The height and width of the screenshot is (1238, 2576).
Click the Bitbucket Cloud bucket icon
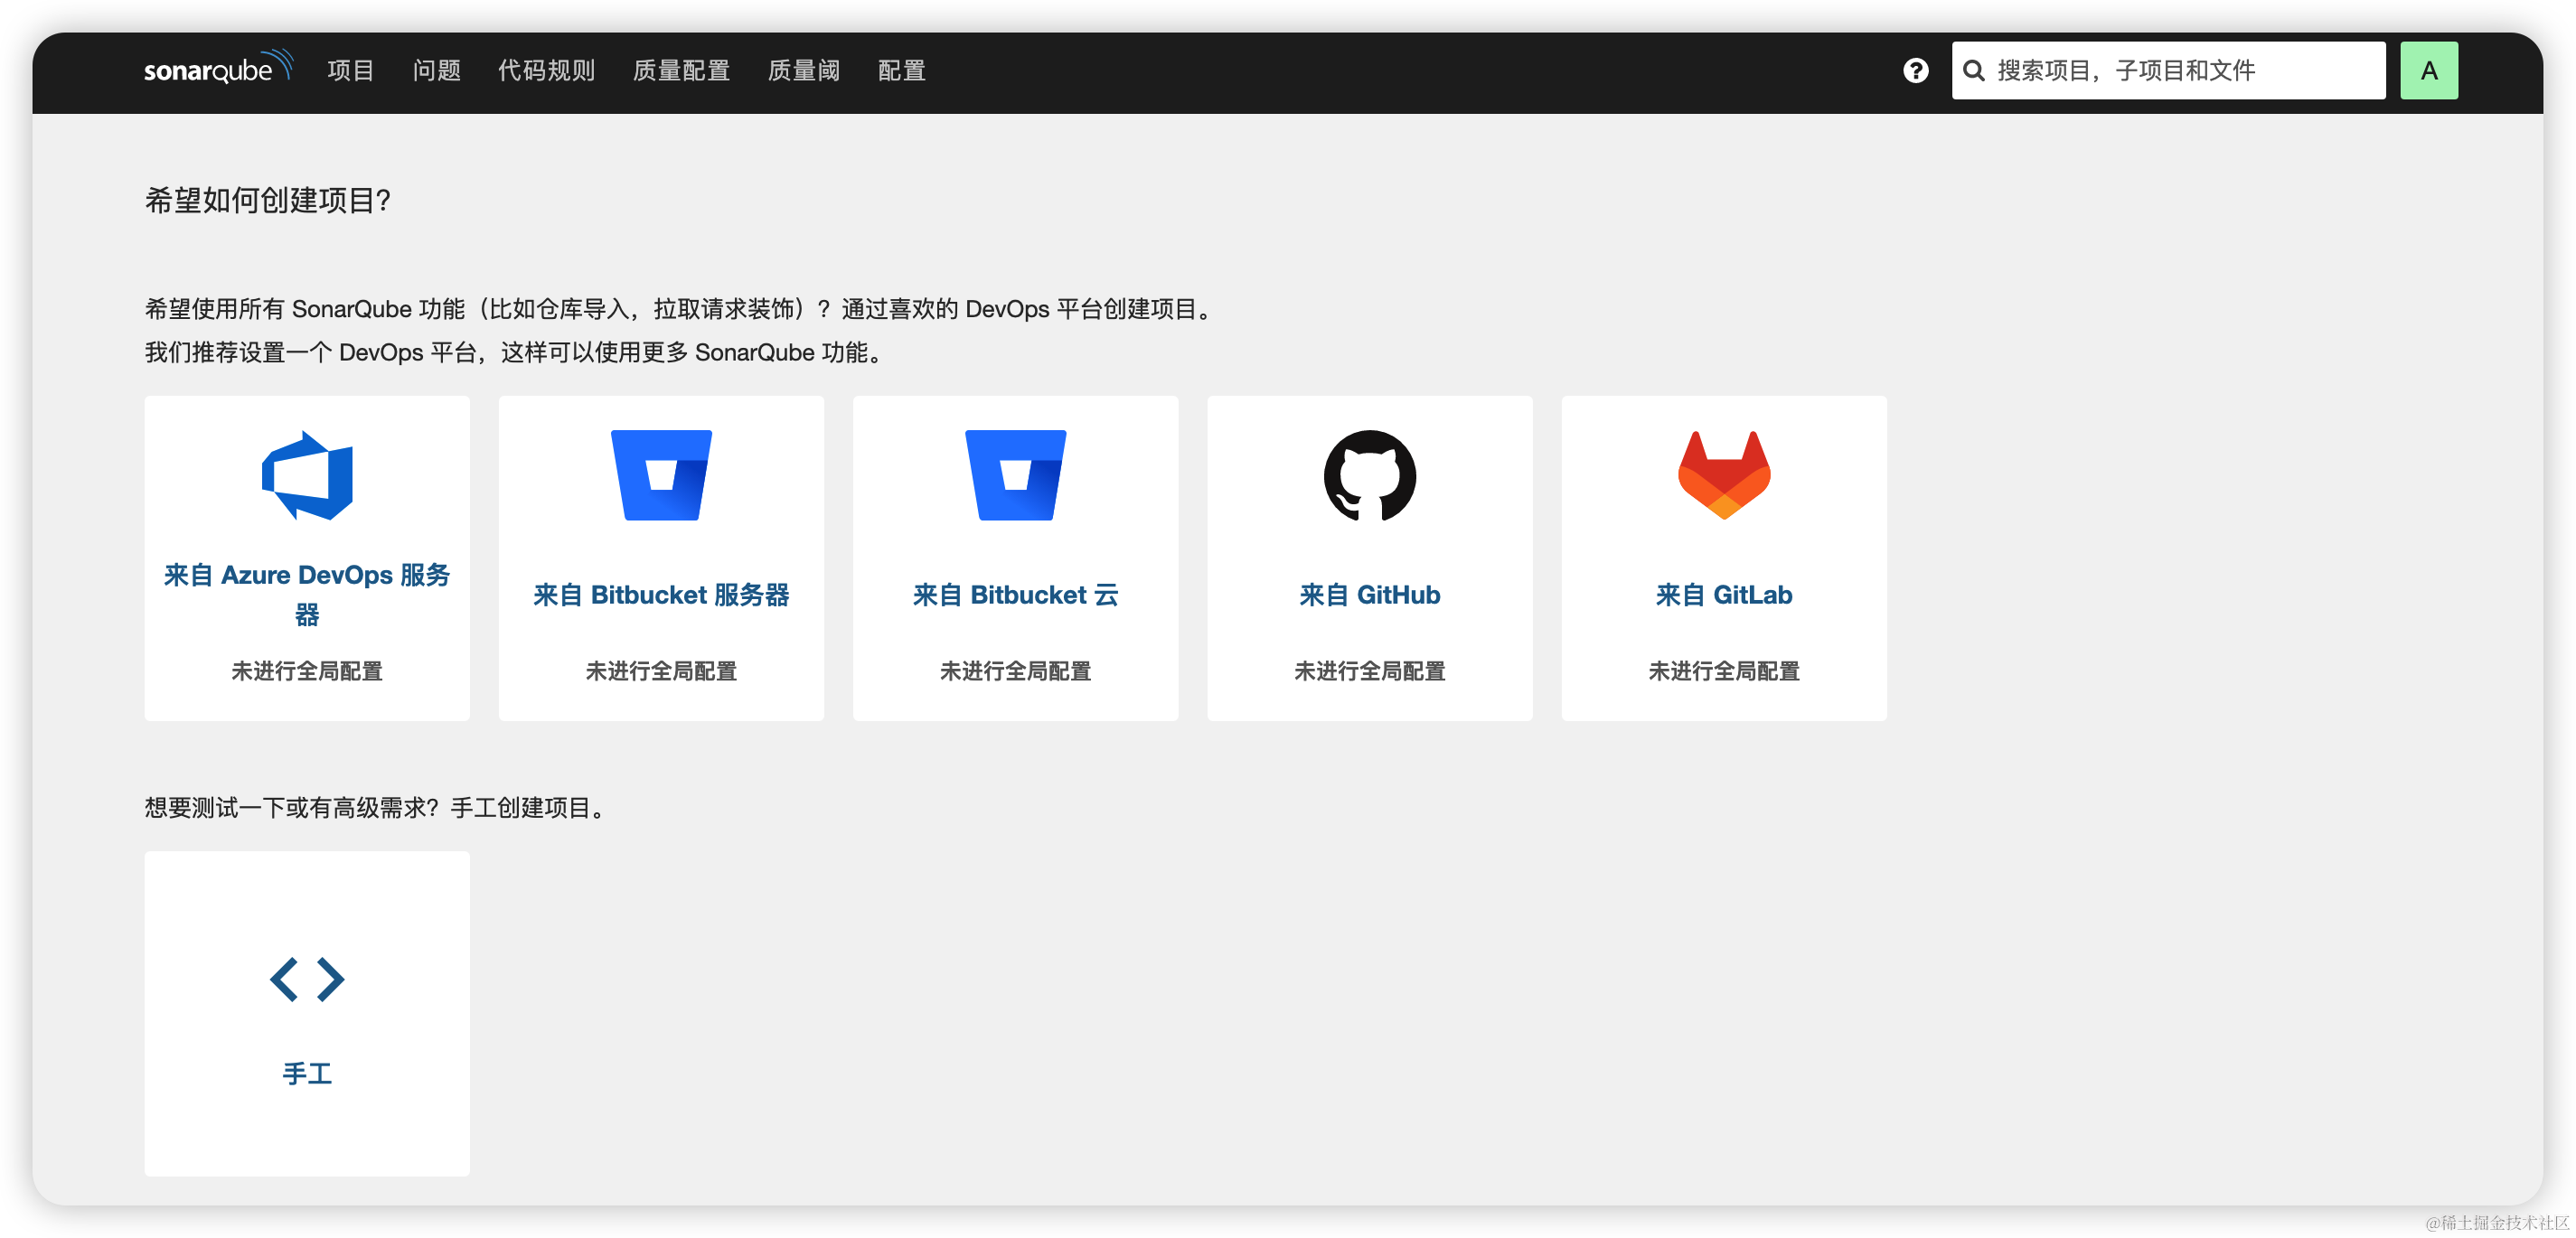[x=1015, y=475]
